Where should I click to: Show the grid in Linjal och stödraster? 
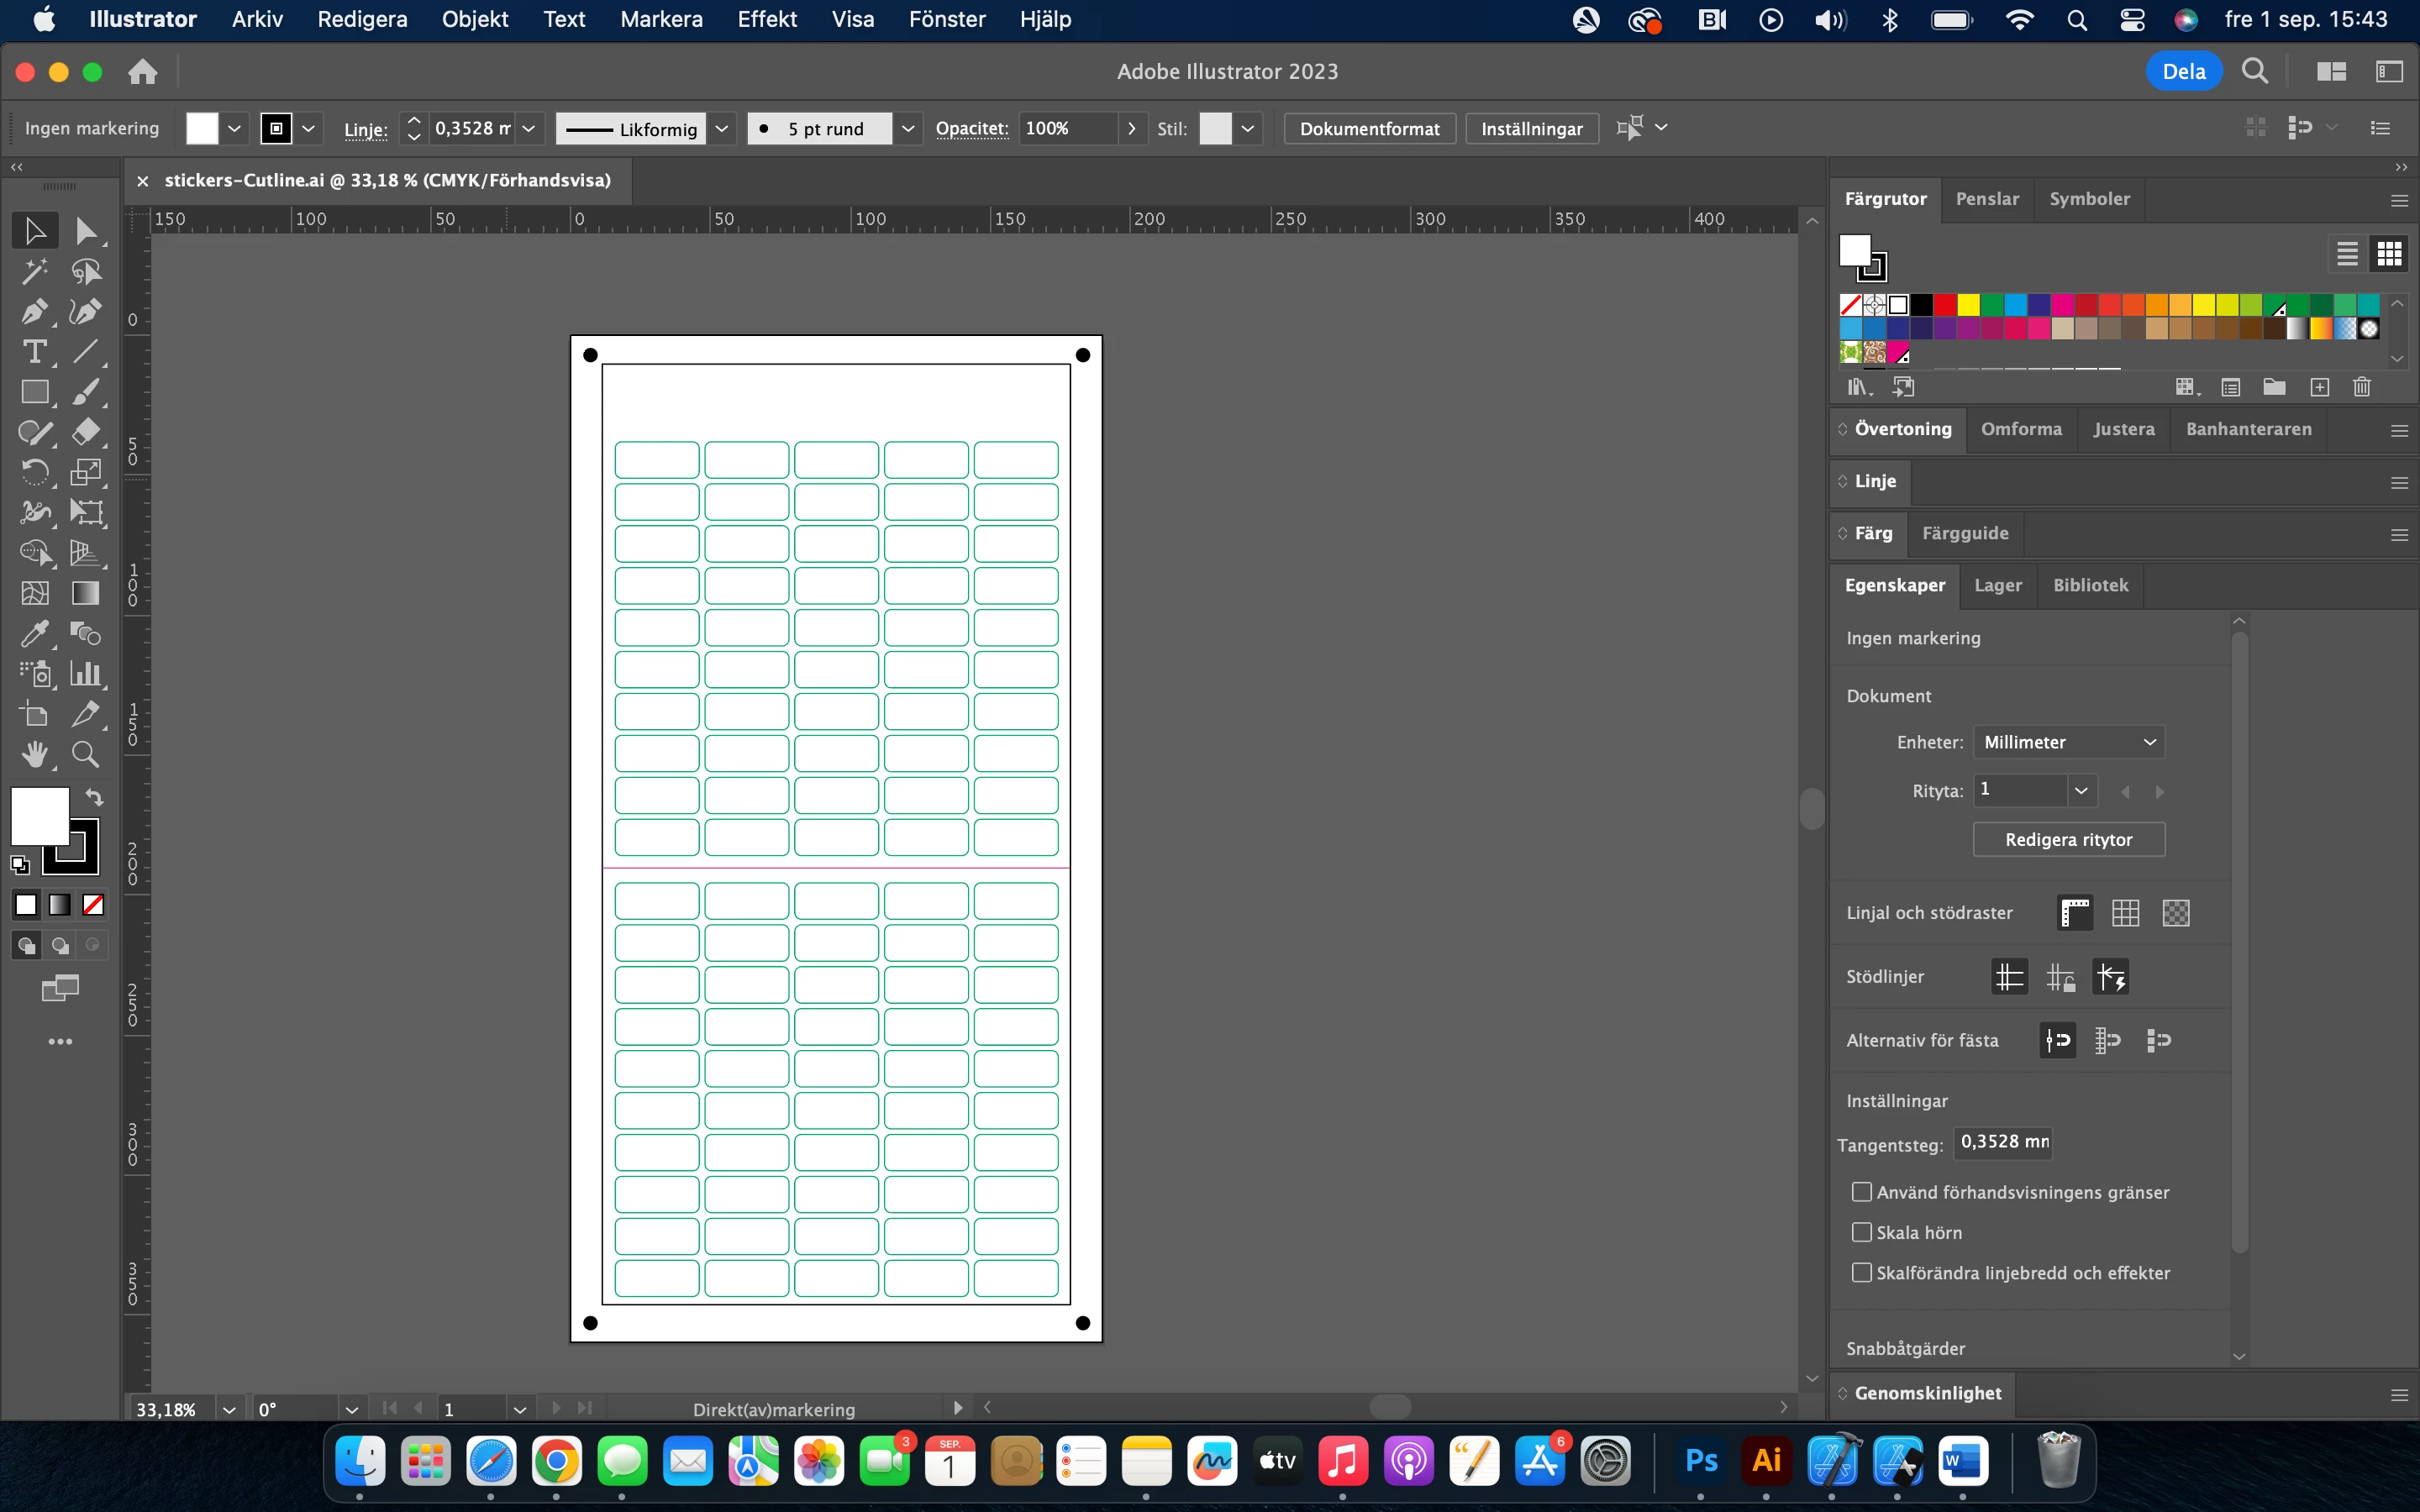coord(2125,913)
